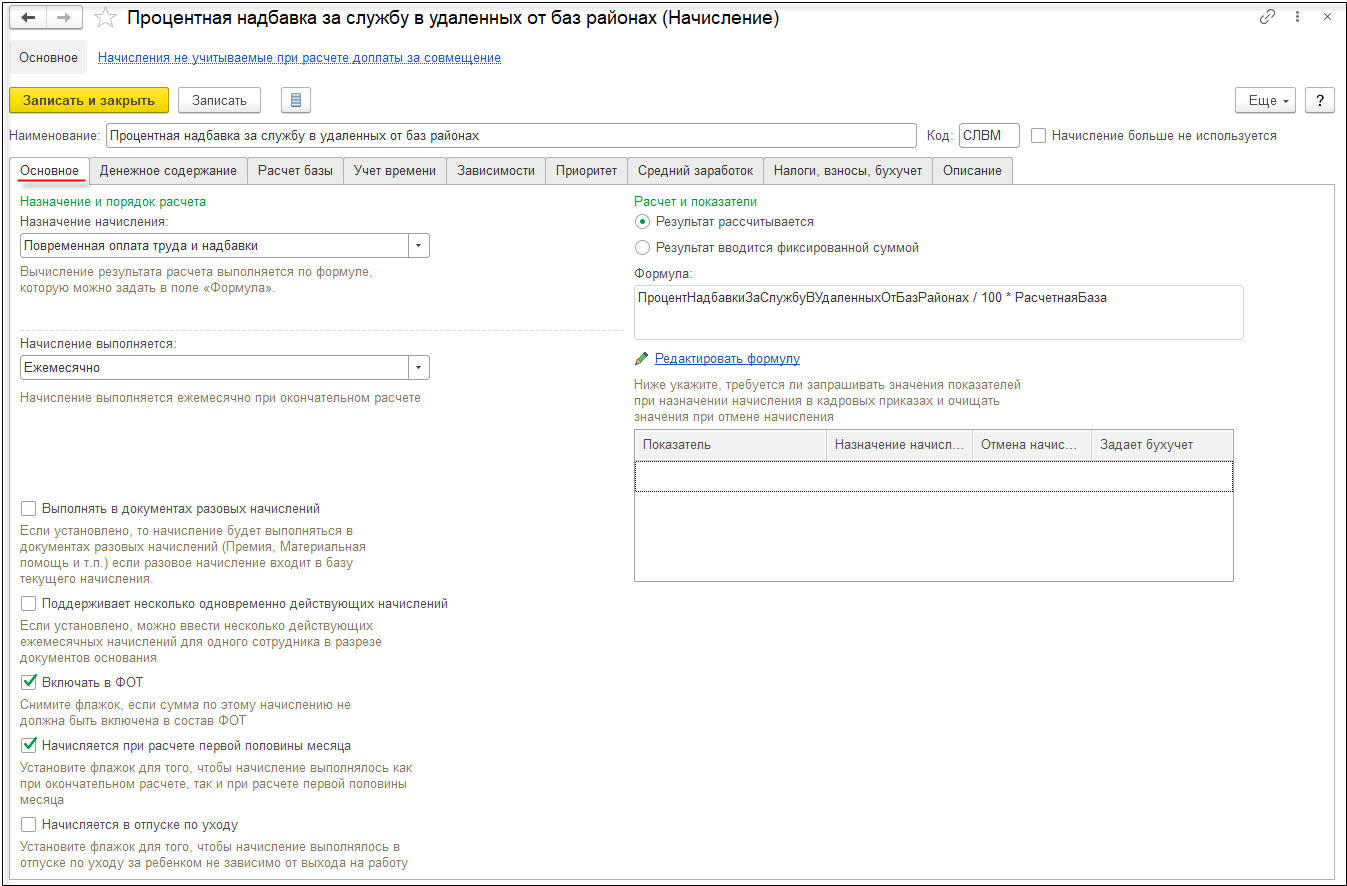Click the pencil icon beside Редактировать формулу
Screen dimensions: 1347x886
pyautogui.click(x=641, y=359)
